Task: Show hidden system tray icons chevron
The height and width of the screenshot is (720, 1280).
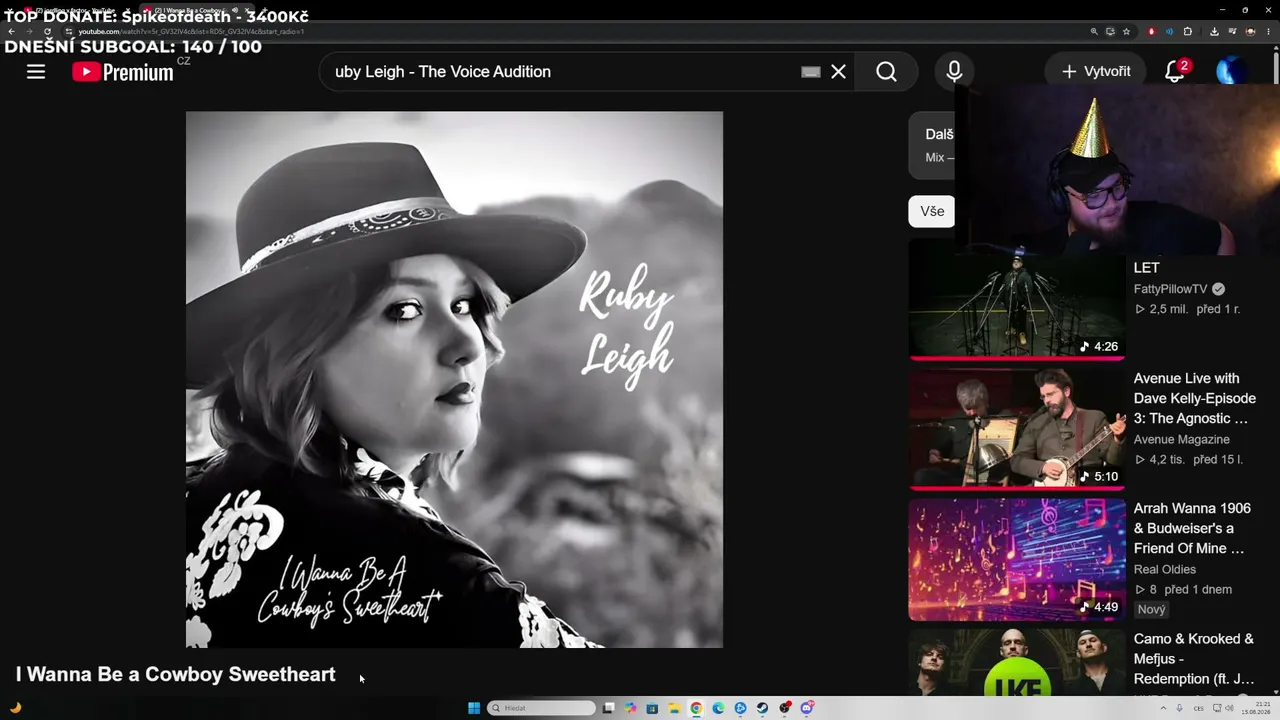Action: (1161, 708)
